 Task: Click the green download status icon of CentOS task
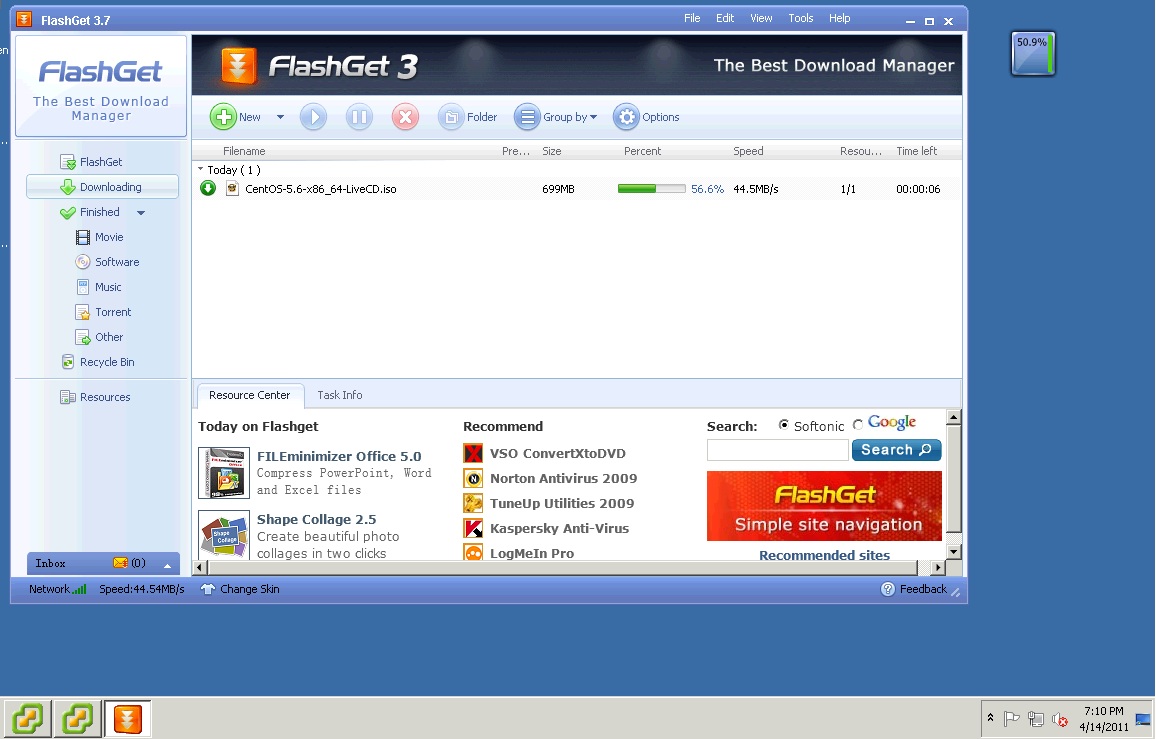click(208, 189)
